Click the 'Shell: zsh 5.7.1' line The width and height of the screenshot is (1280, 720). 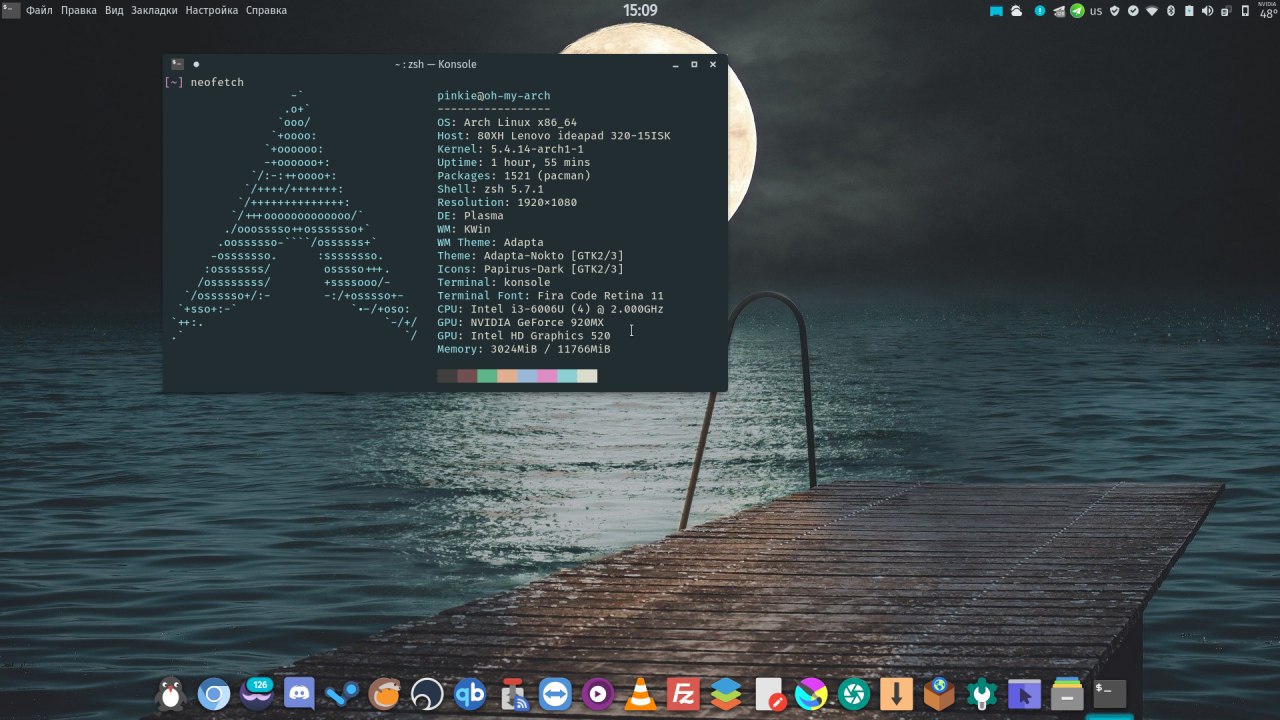pyautogui.click(x=490, y=189)
